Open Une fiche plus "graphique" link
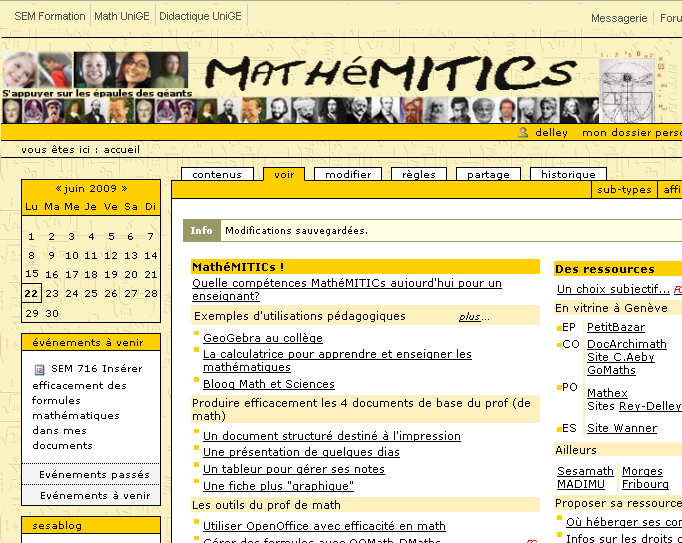Image resolution: width=682 pixels, height=543 pixels. 278,486
